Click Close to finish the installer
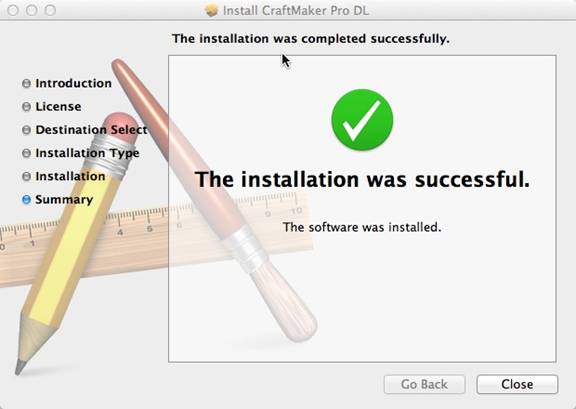Image resolution: width=576 pixels, height=409 pixels. (517, 384)
